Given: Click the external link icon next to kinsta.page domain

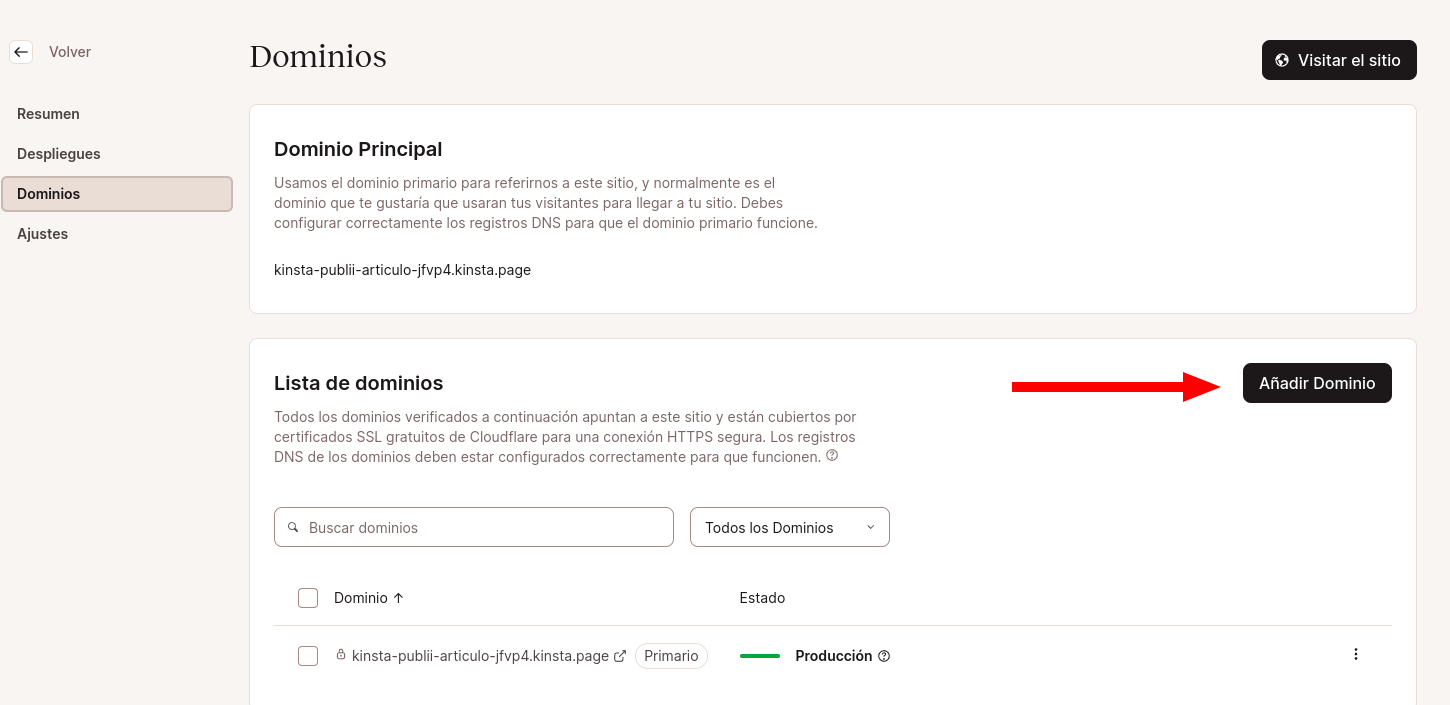Looking at the screenshot, I should click(621, 655).
